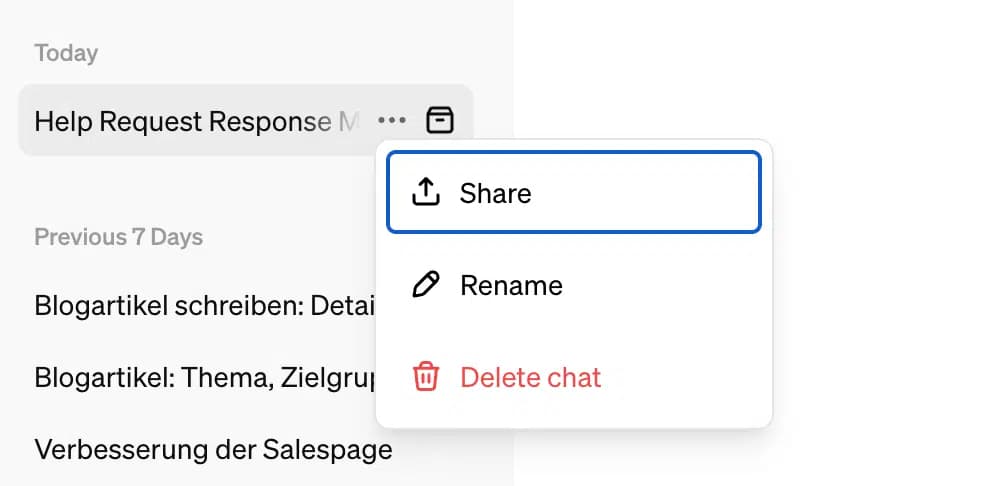The image size is (986, 486).
Task: Select Share from the context menu
Action: tap(573, 192)
